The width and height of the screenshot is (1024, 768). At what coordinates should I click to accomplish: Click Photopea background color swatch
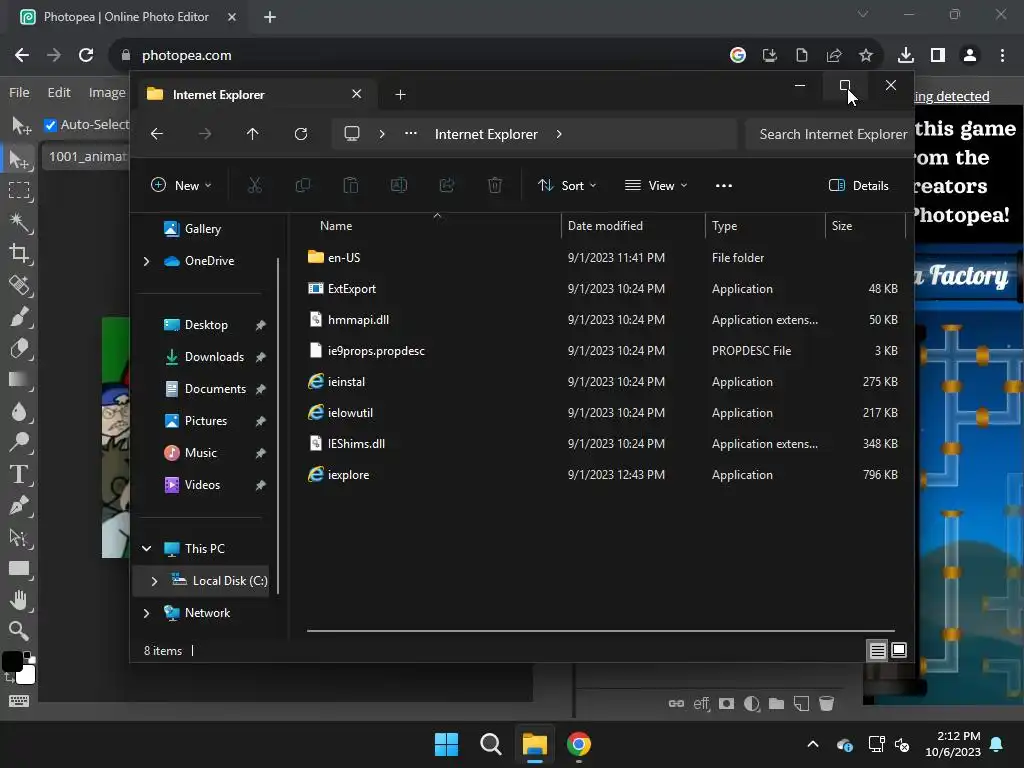point(26,675)
